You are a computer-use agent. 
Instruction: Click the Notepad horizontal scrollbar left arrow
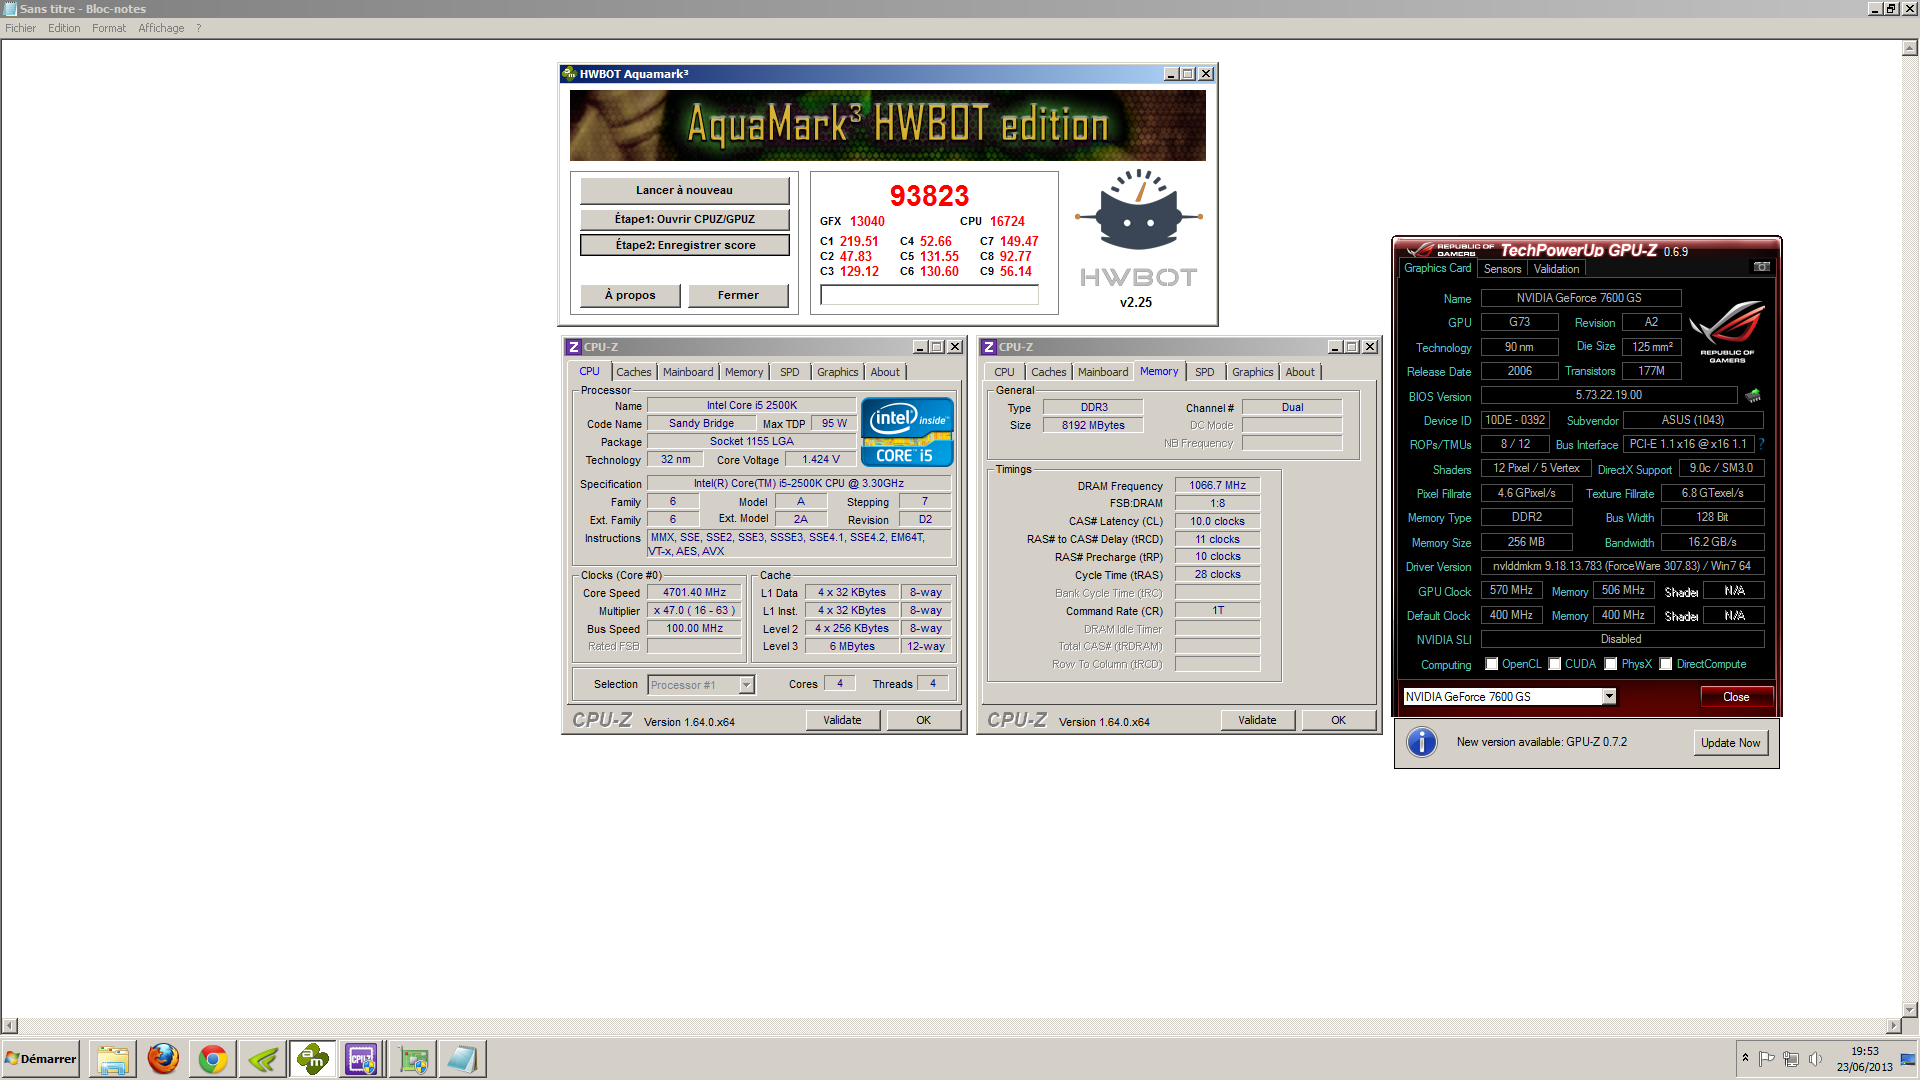[x=10, y=1026]
